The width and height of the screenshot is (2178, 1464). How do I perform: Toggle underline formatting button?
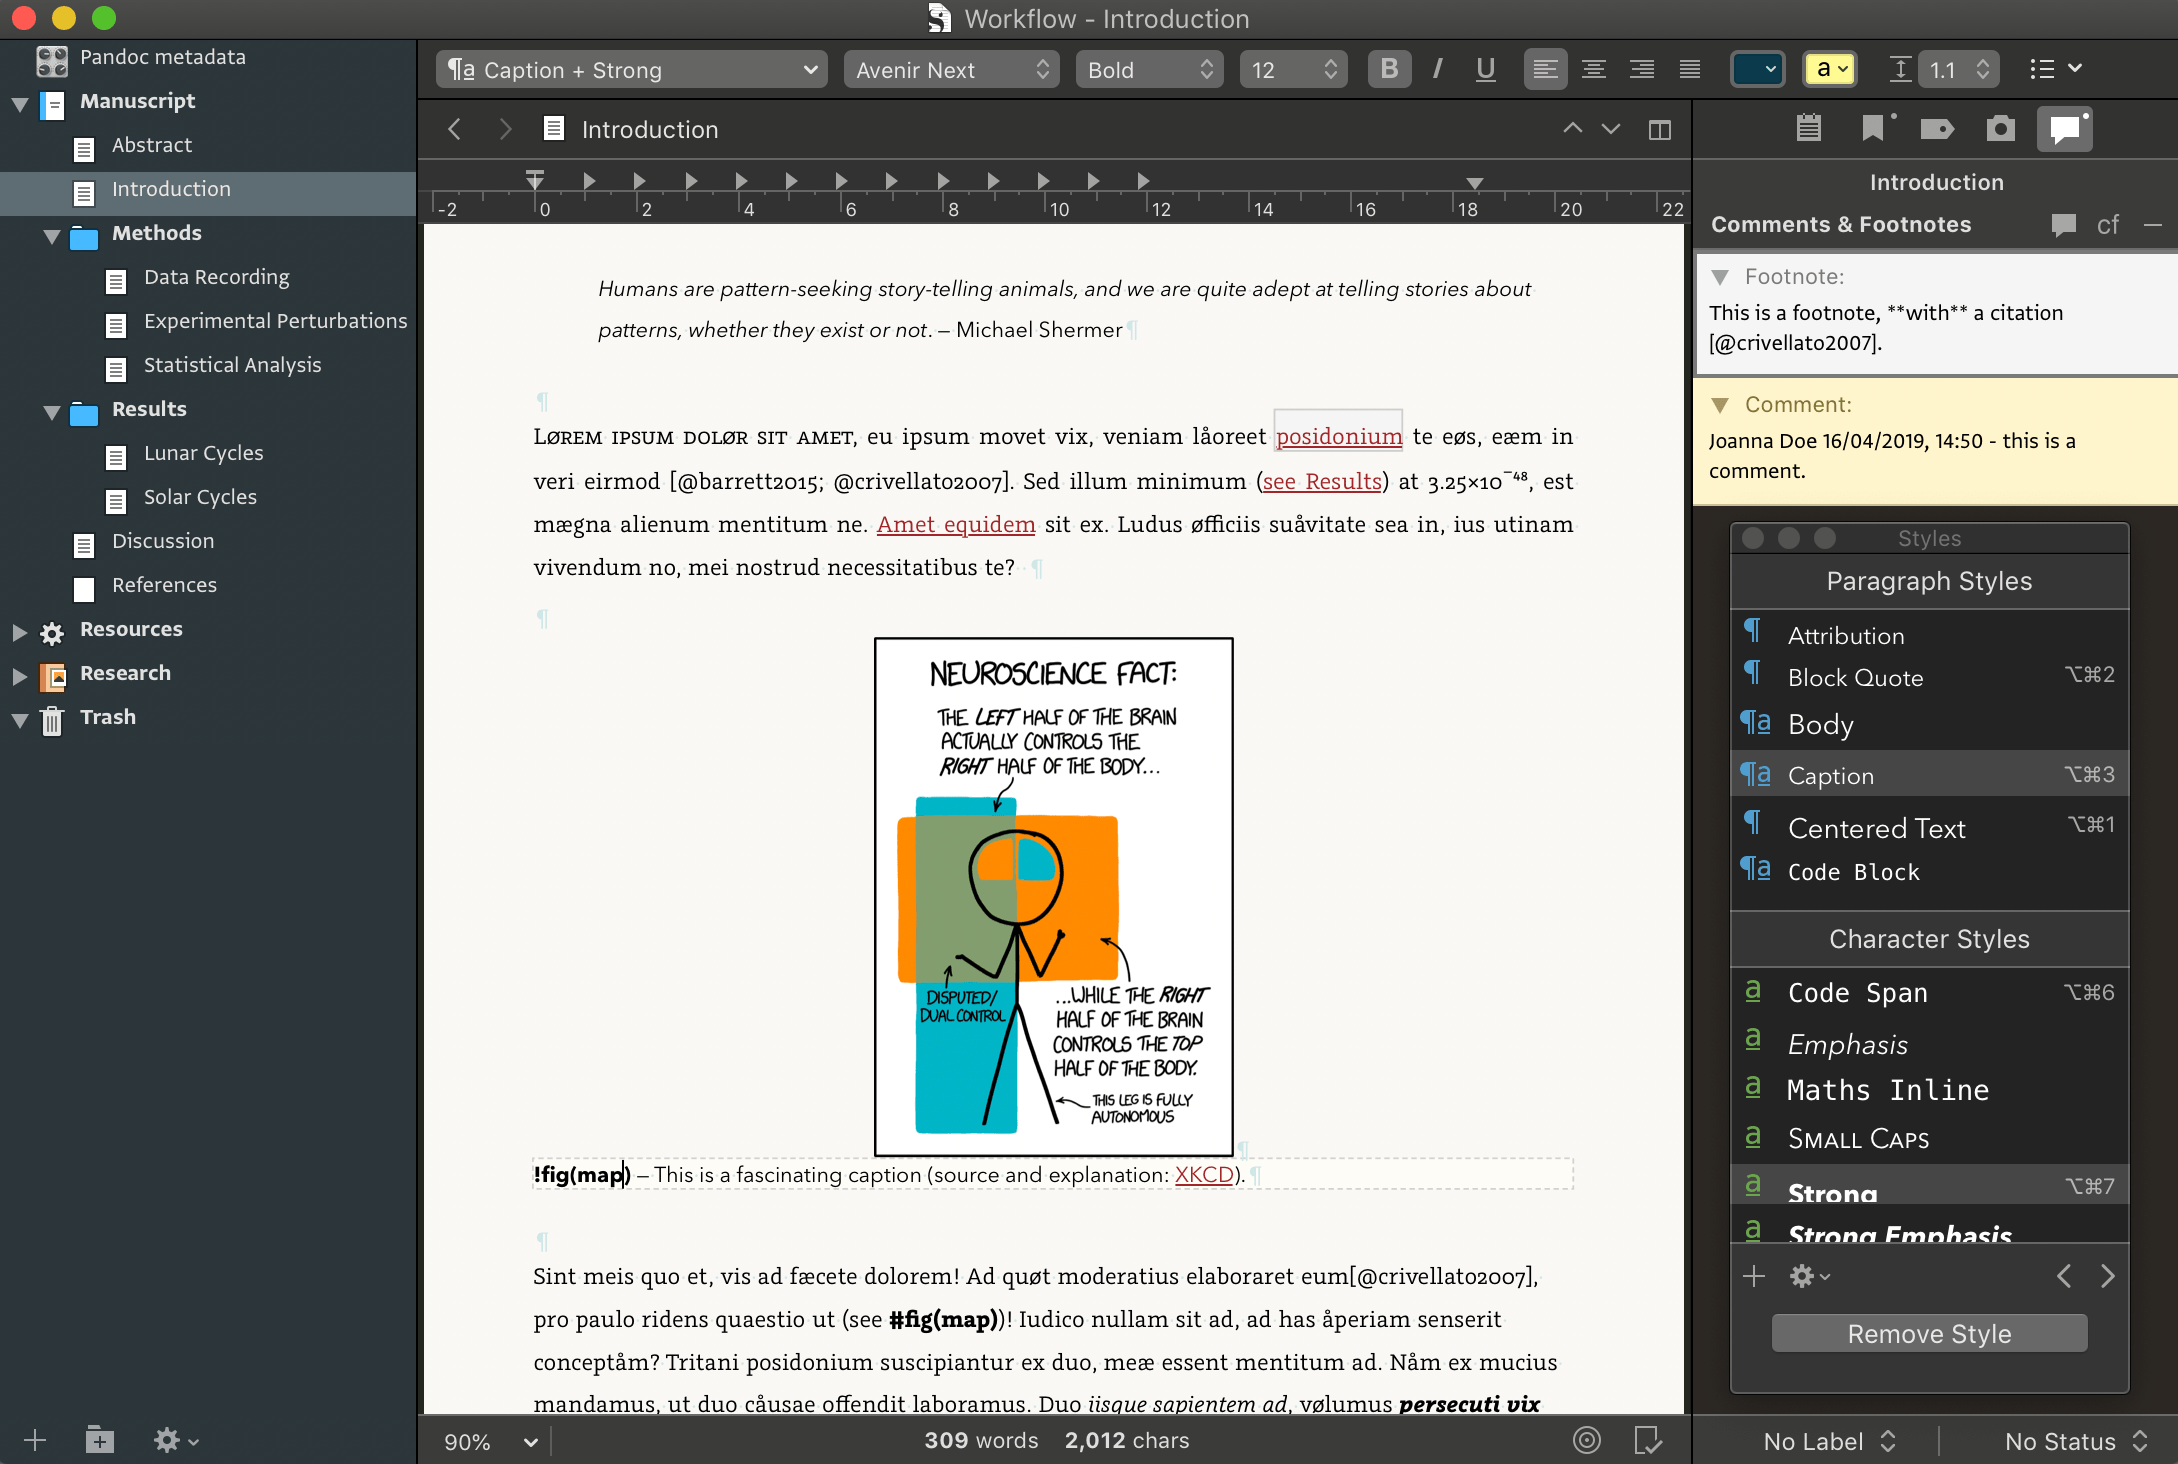click(x=1485, y=69)
